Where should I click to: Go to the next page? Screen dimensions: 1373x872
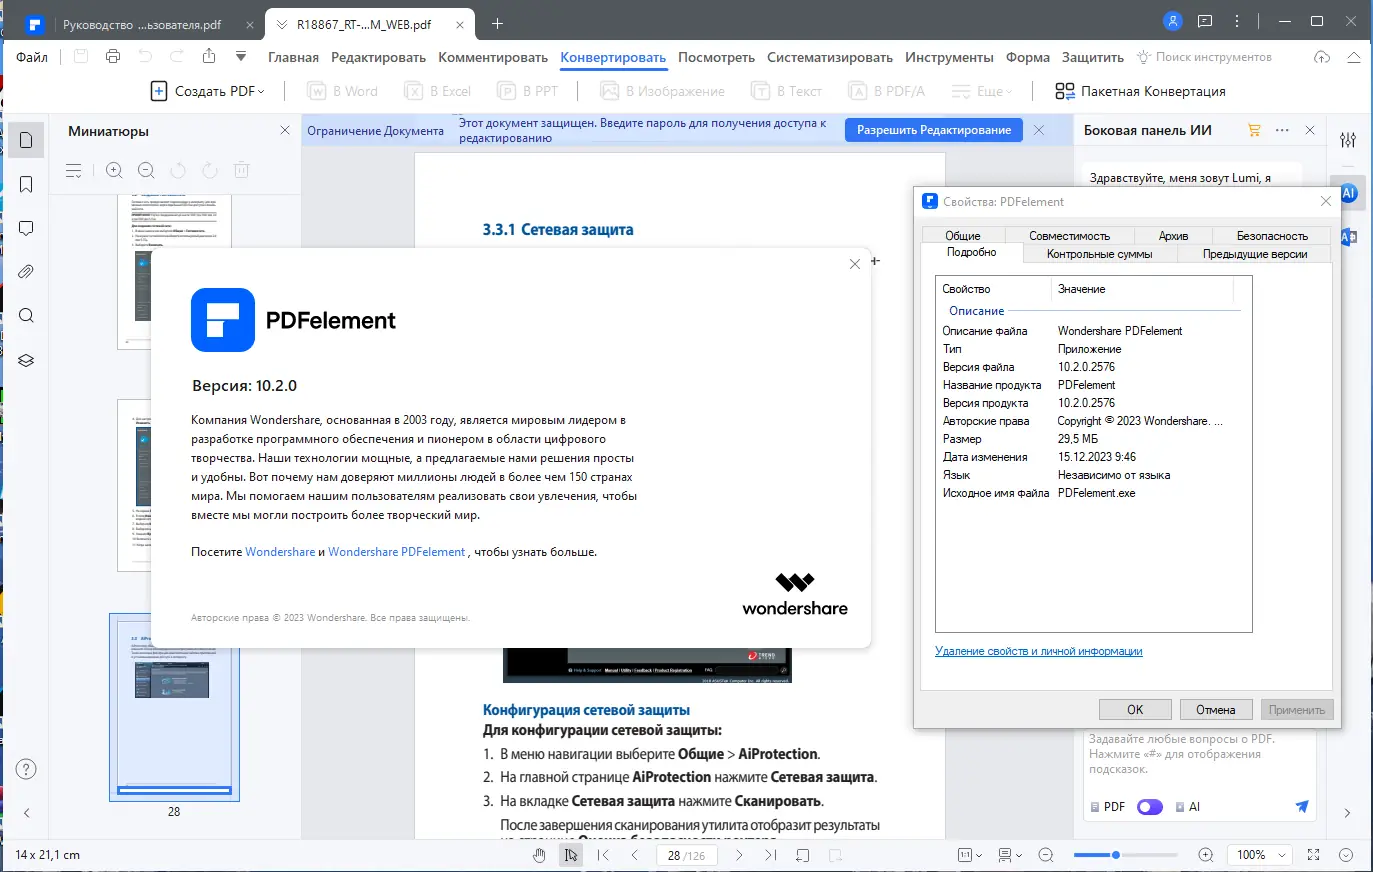click(739, 855)
